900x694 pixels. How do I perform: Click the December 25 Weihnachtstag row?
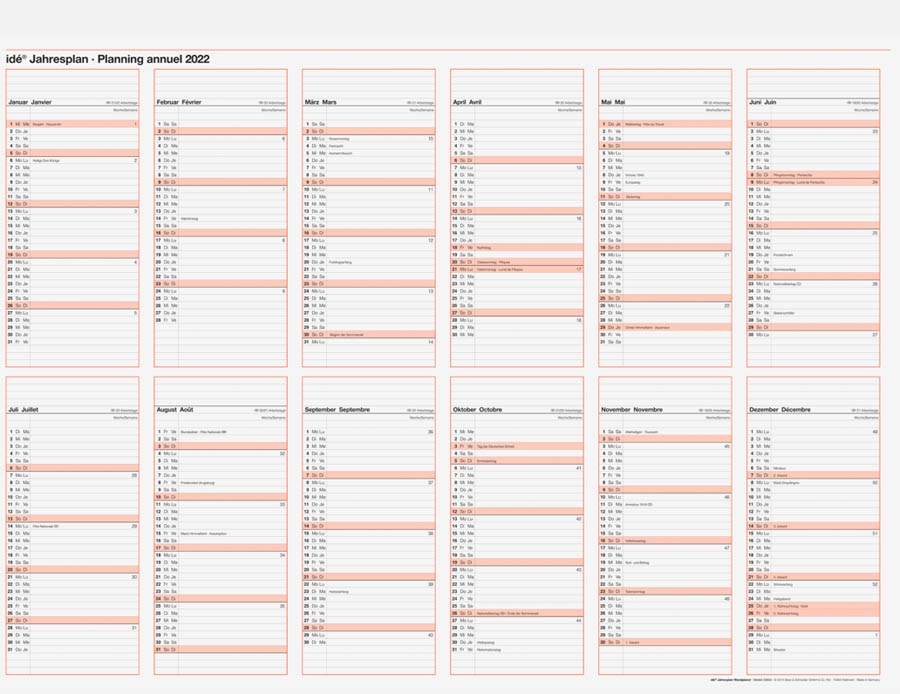[812, 606]
